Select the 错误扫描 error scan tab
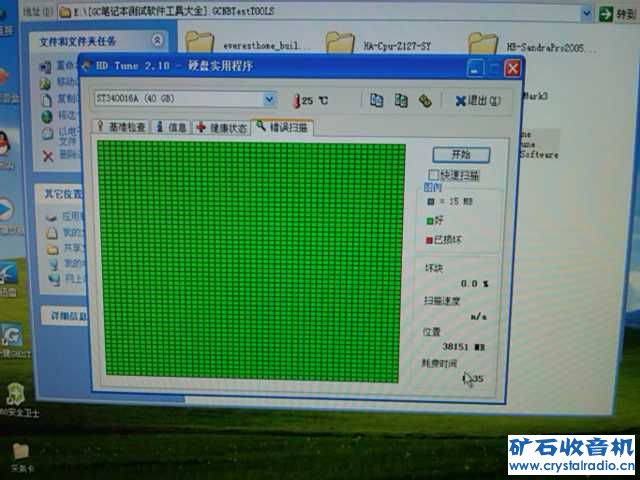640x480 pixels. click(x=283, y=127)
